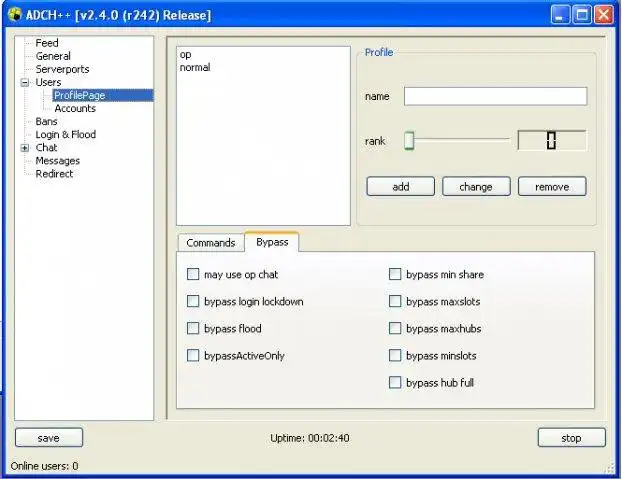Select ProfilePage in the tree
622x479 pixels.
point(103,95)
